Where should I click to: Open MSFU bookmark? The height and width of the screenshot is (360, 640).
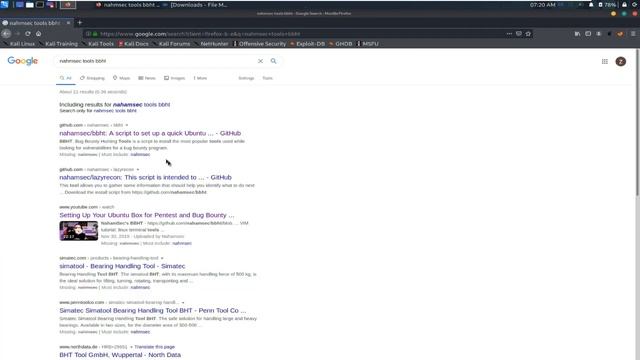click(368, 44)
